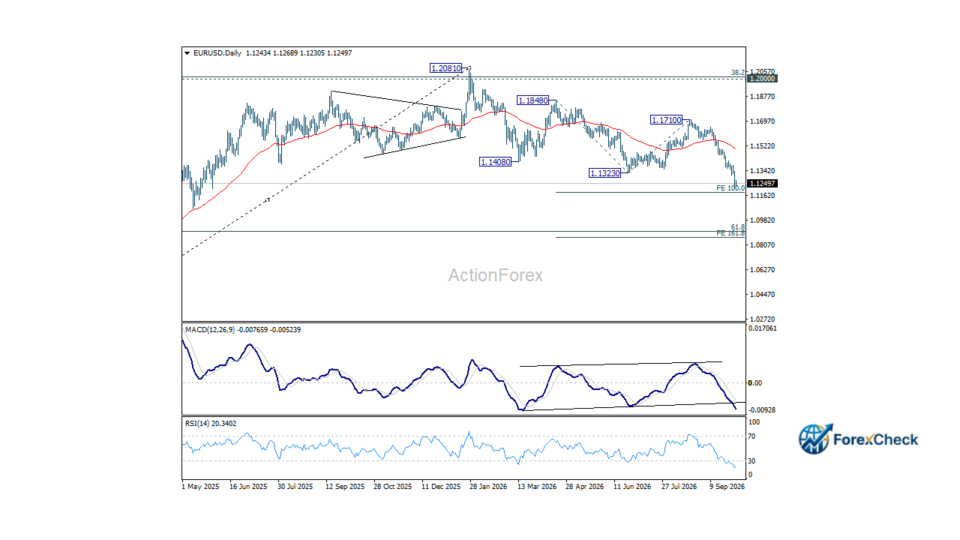Image resolution: width=960 pixels, height=540 pixels.
Task: Click the FE 100.0 Fibonacci label
Action: click(x=730, y=189)
